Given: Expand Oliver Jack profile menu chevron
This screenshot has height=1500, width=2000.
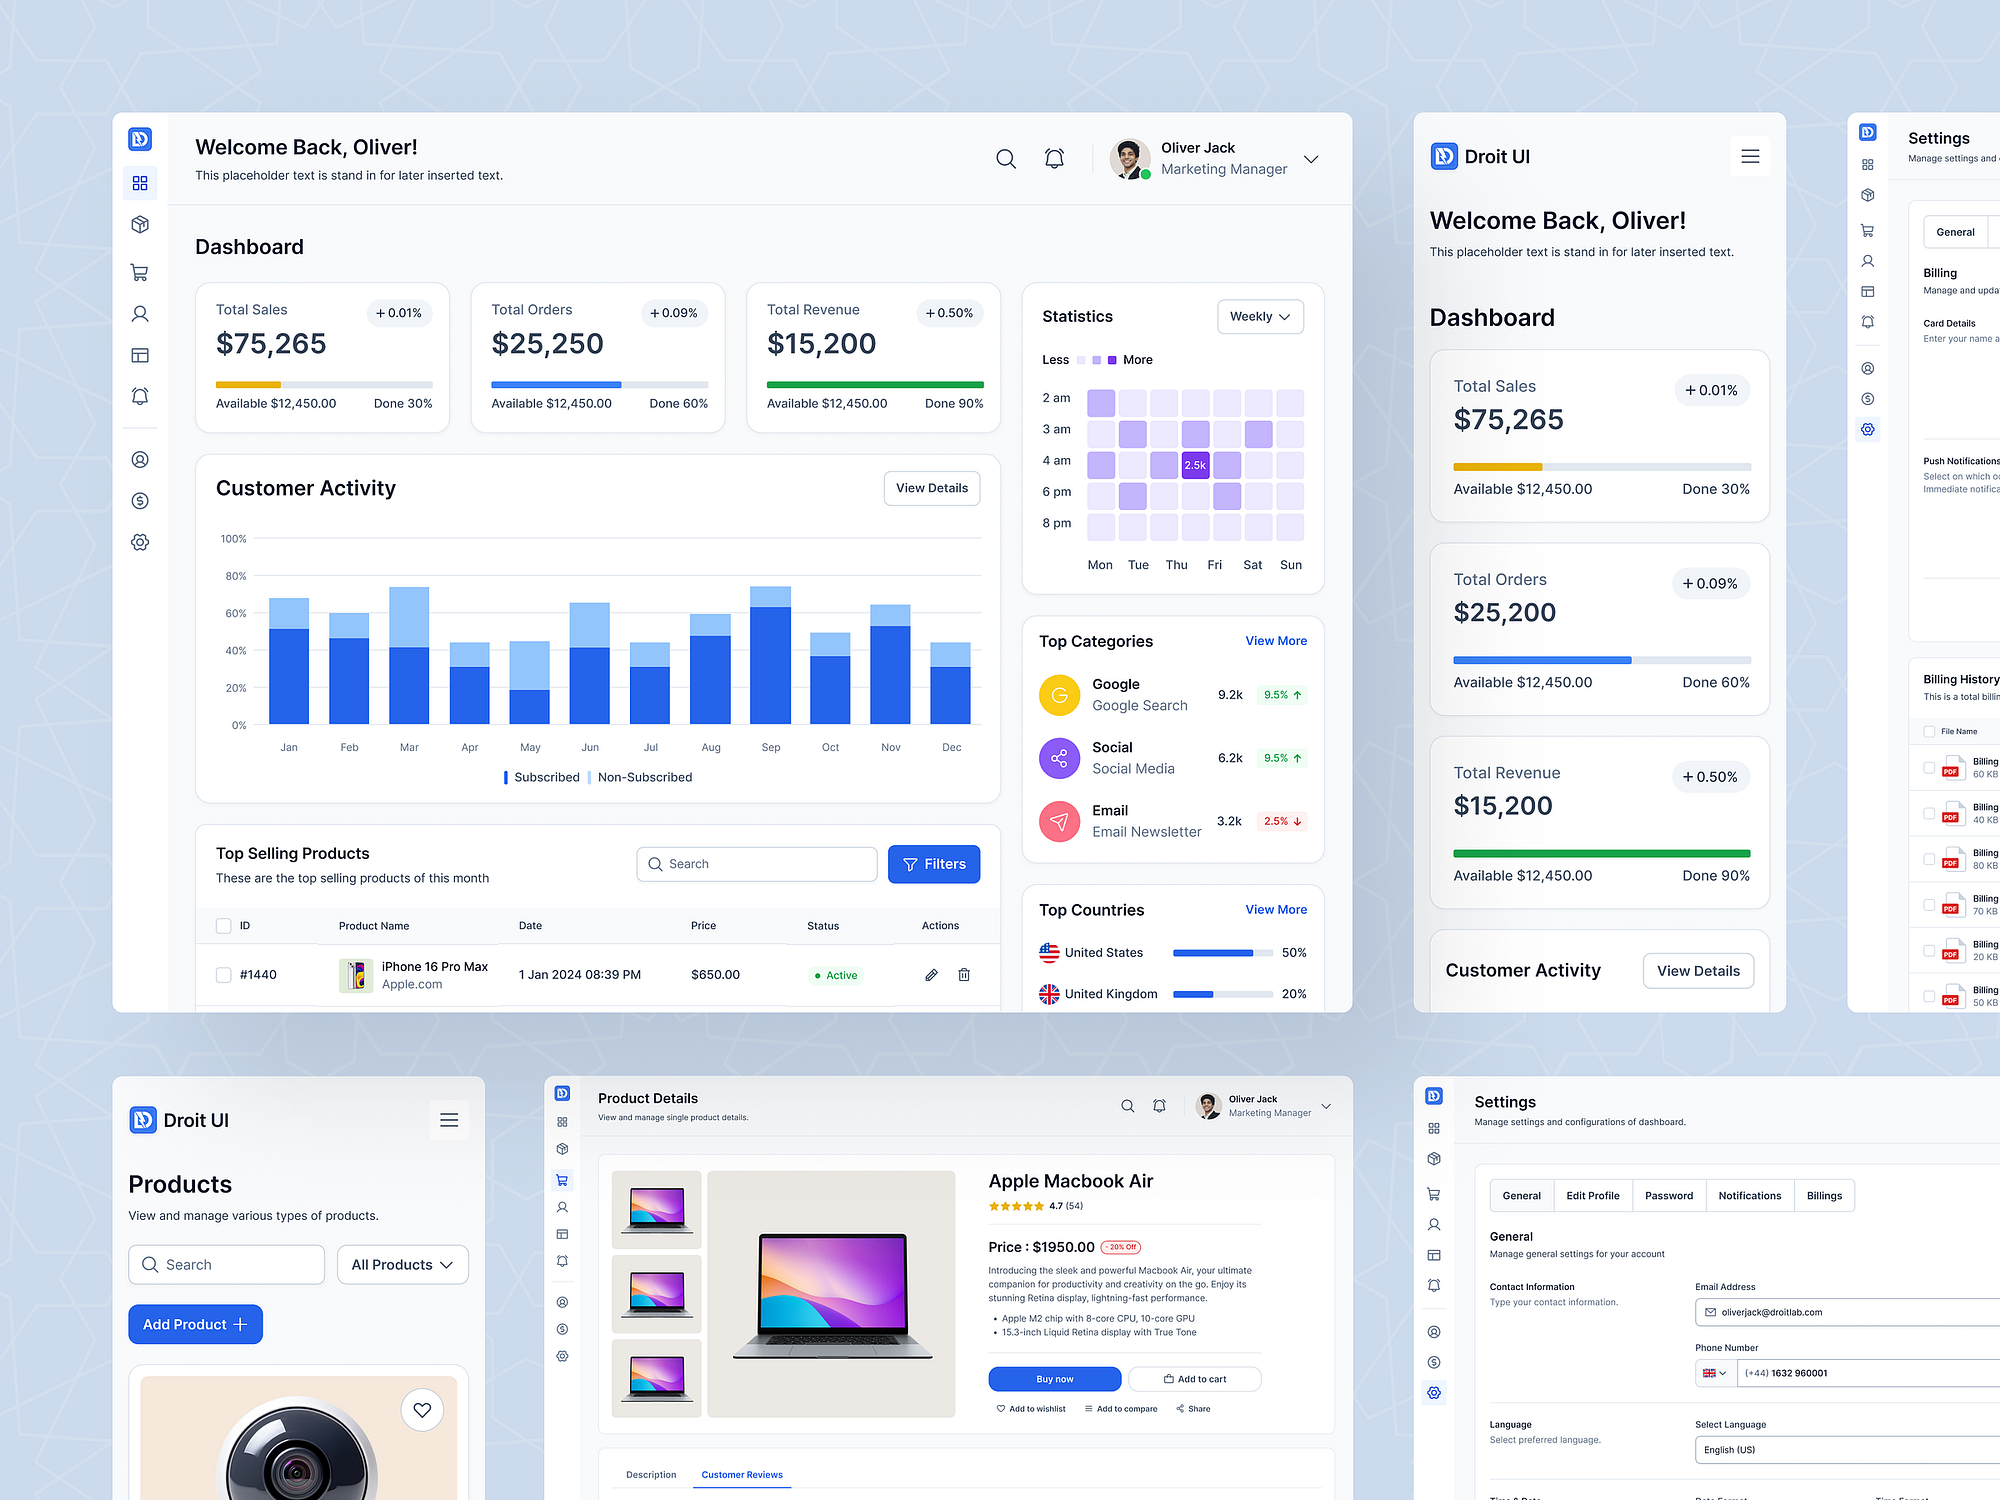Looking at the screenshot, I should click(1311, 159).
